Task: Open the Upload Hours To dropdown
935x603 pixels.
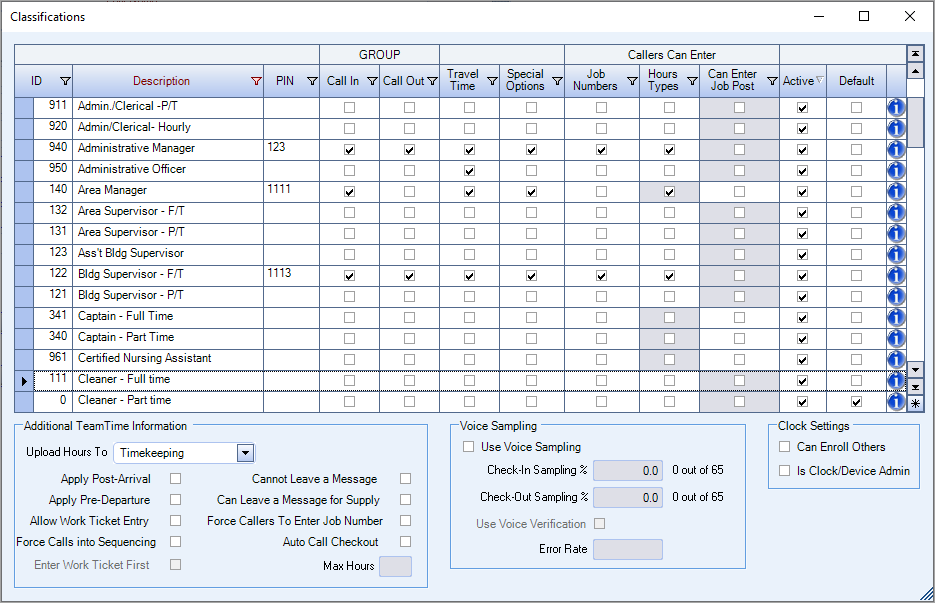Action: point(243,453)
